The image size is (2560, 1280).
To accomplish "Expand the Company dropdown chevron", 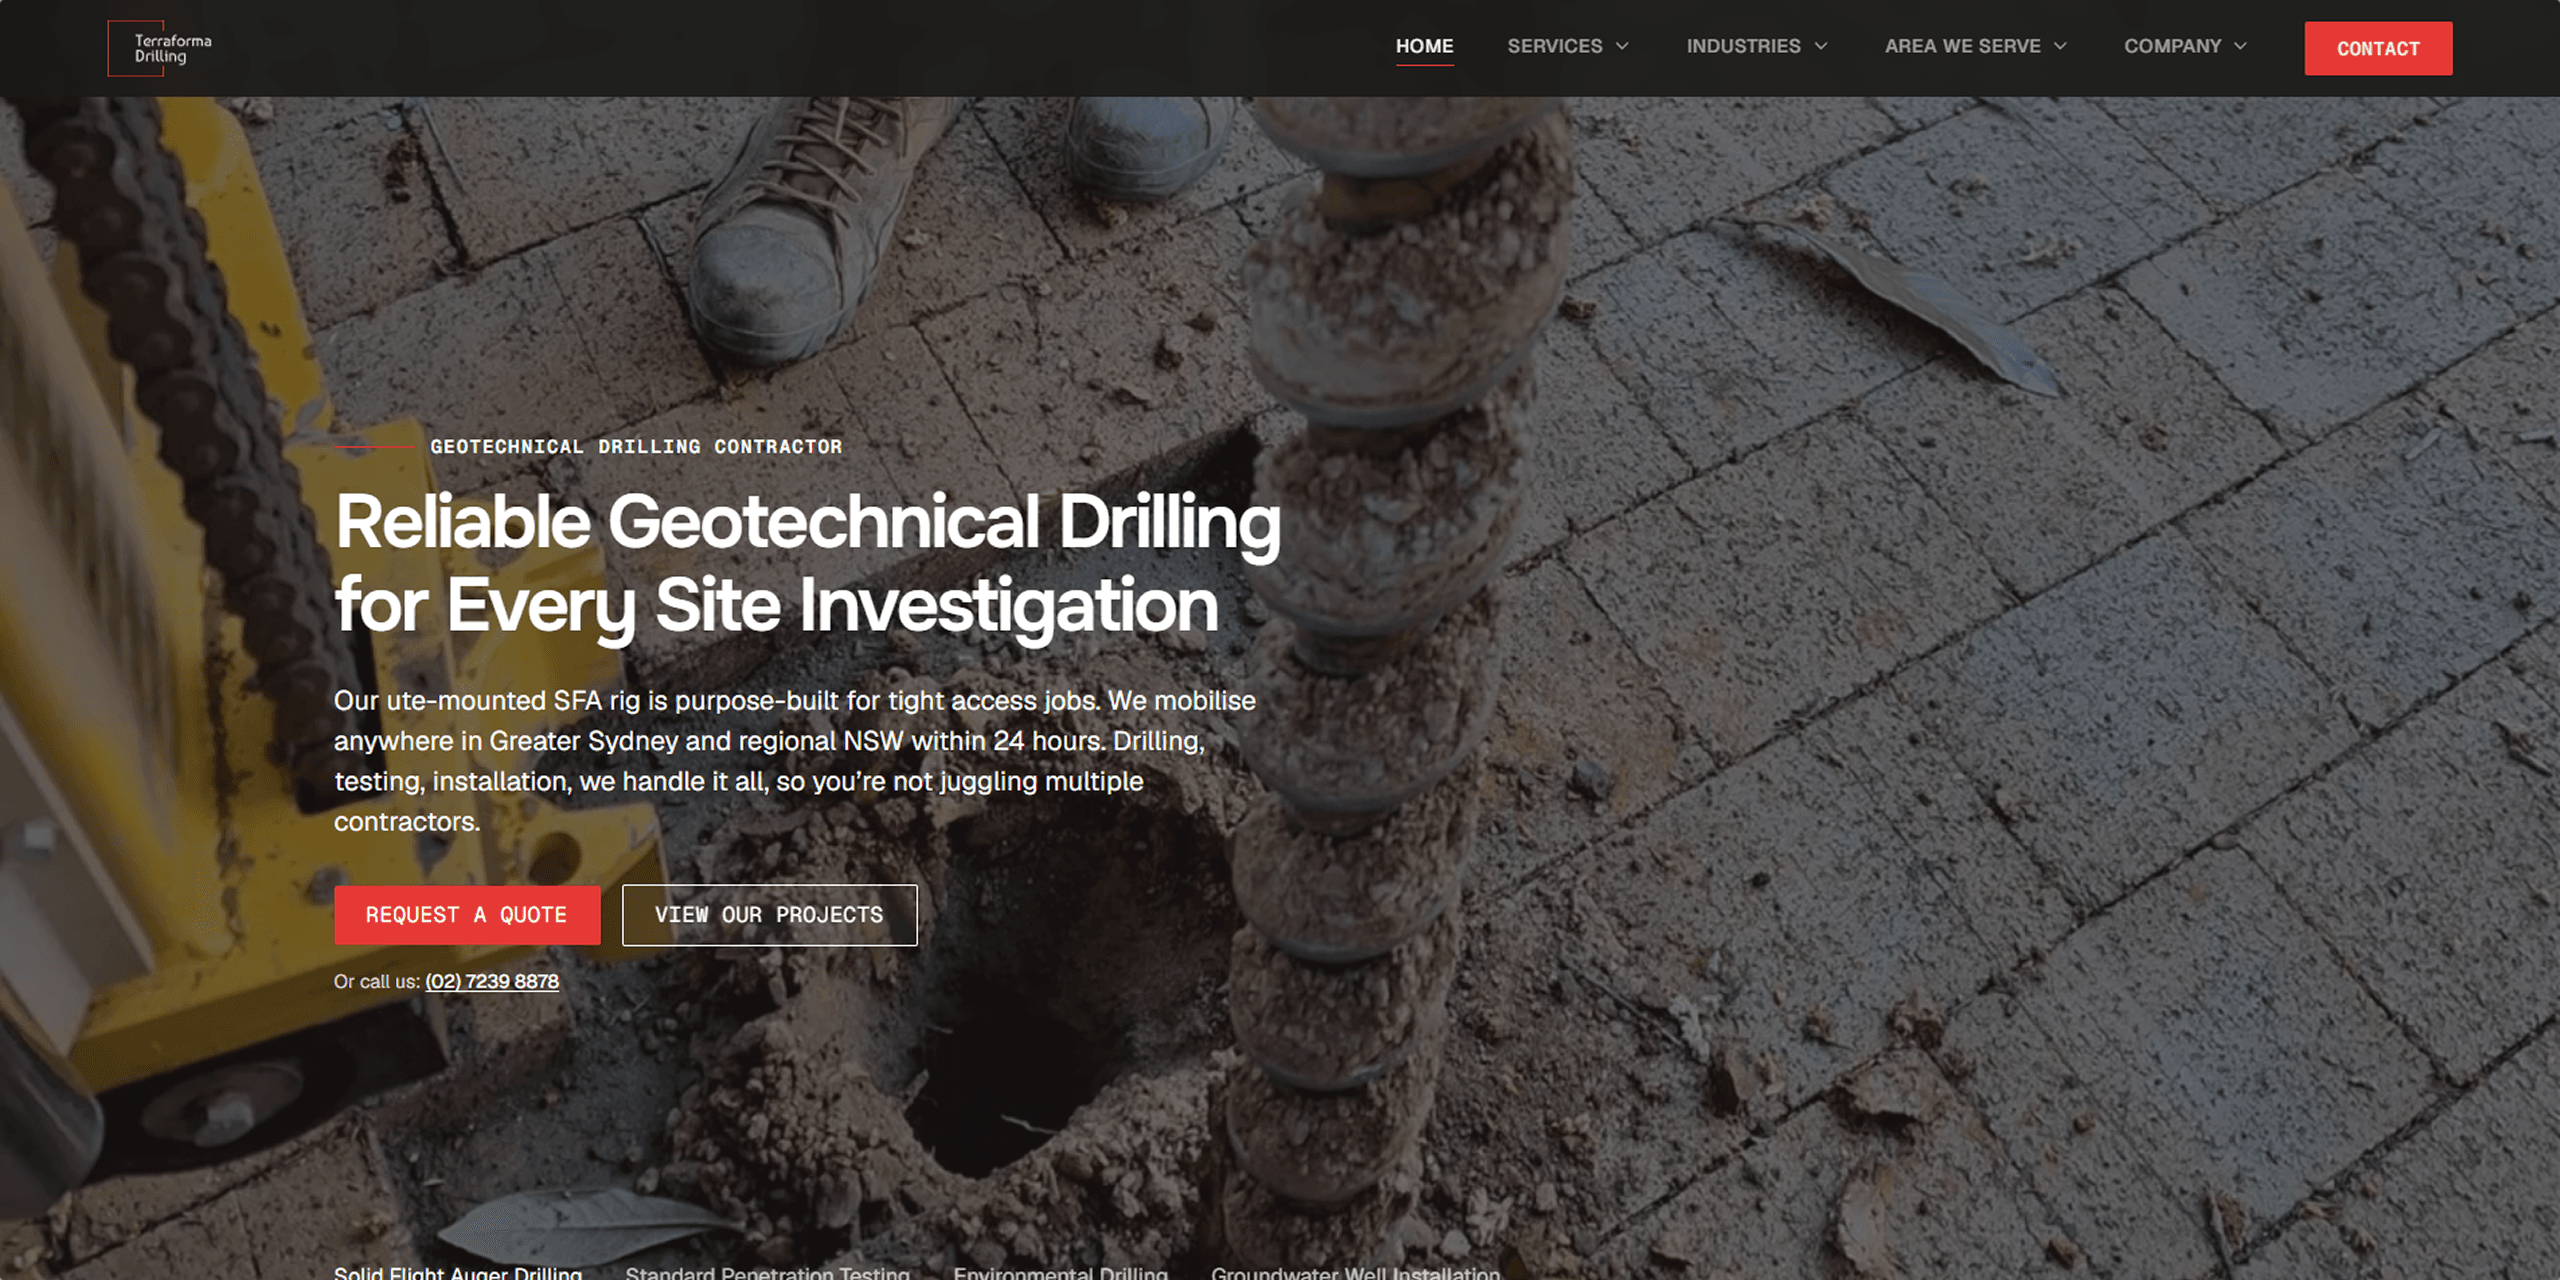I will (x=2240, y=46).
